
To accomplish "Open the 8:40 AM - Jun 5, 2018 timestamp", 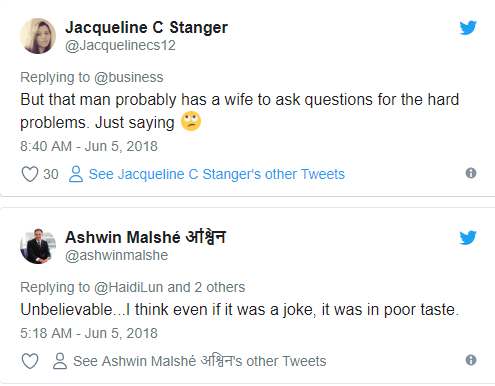I will click(89, 146).
